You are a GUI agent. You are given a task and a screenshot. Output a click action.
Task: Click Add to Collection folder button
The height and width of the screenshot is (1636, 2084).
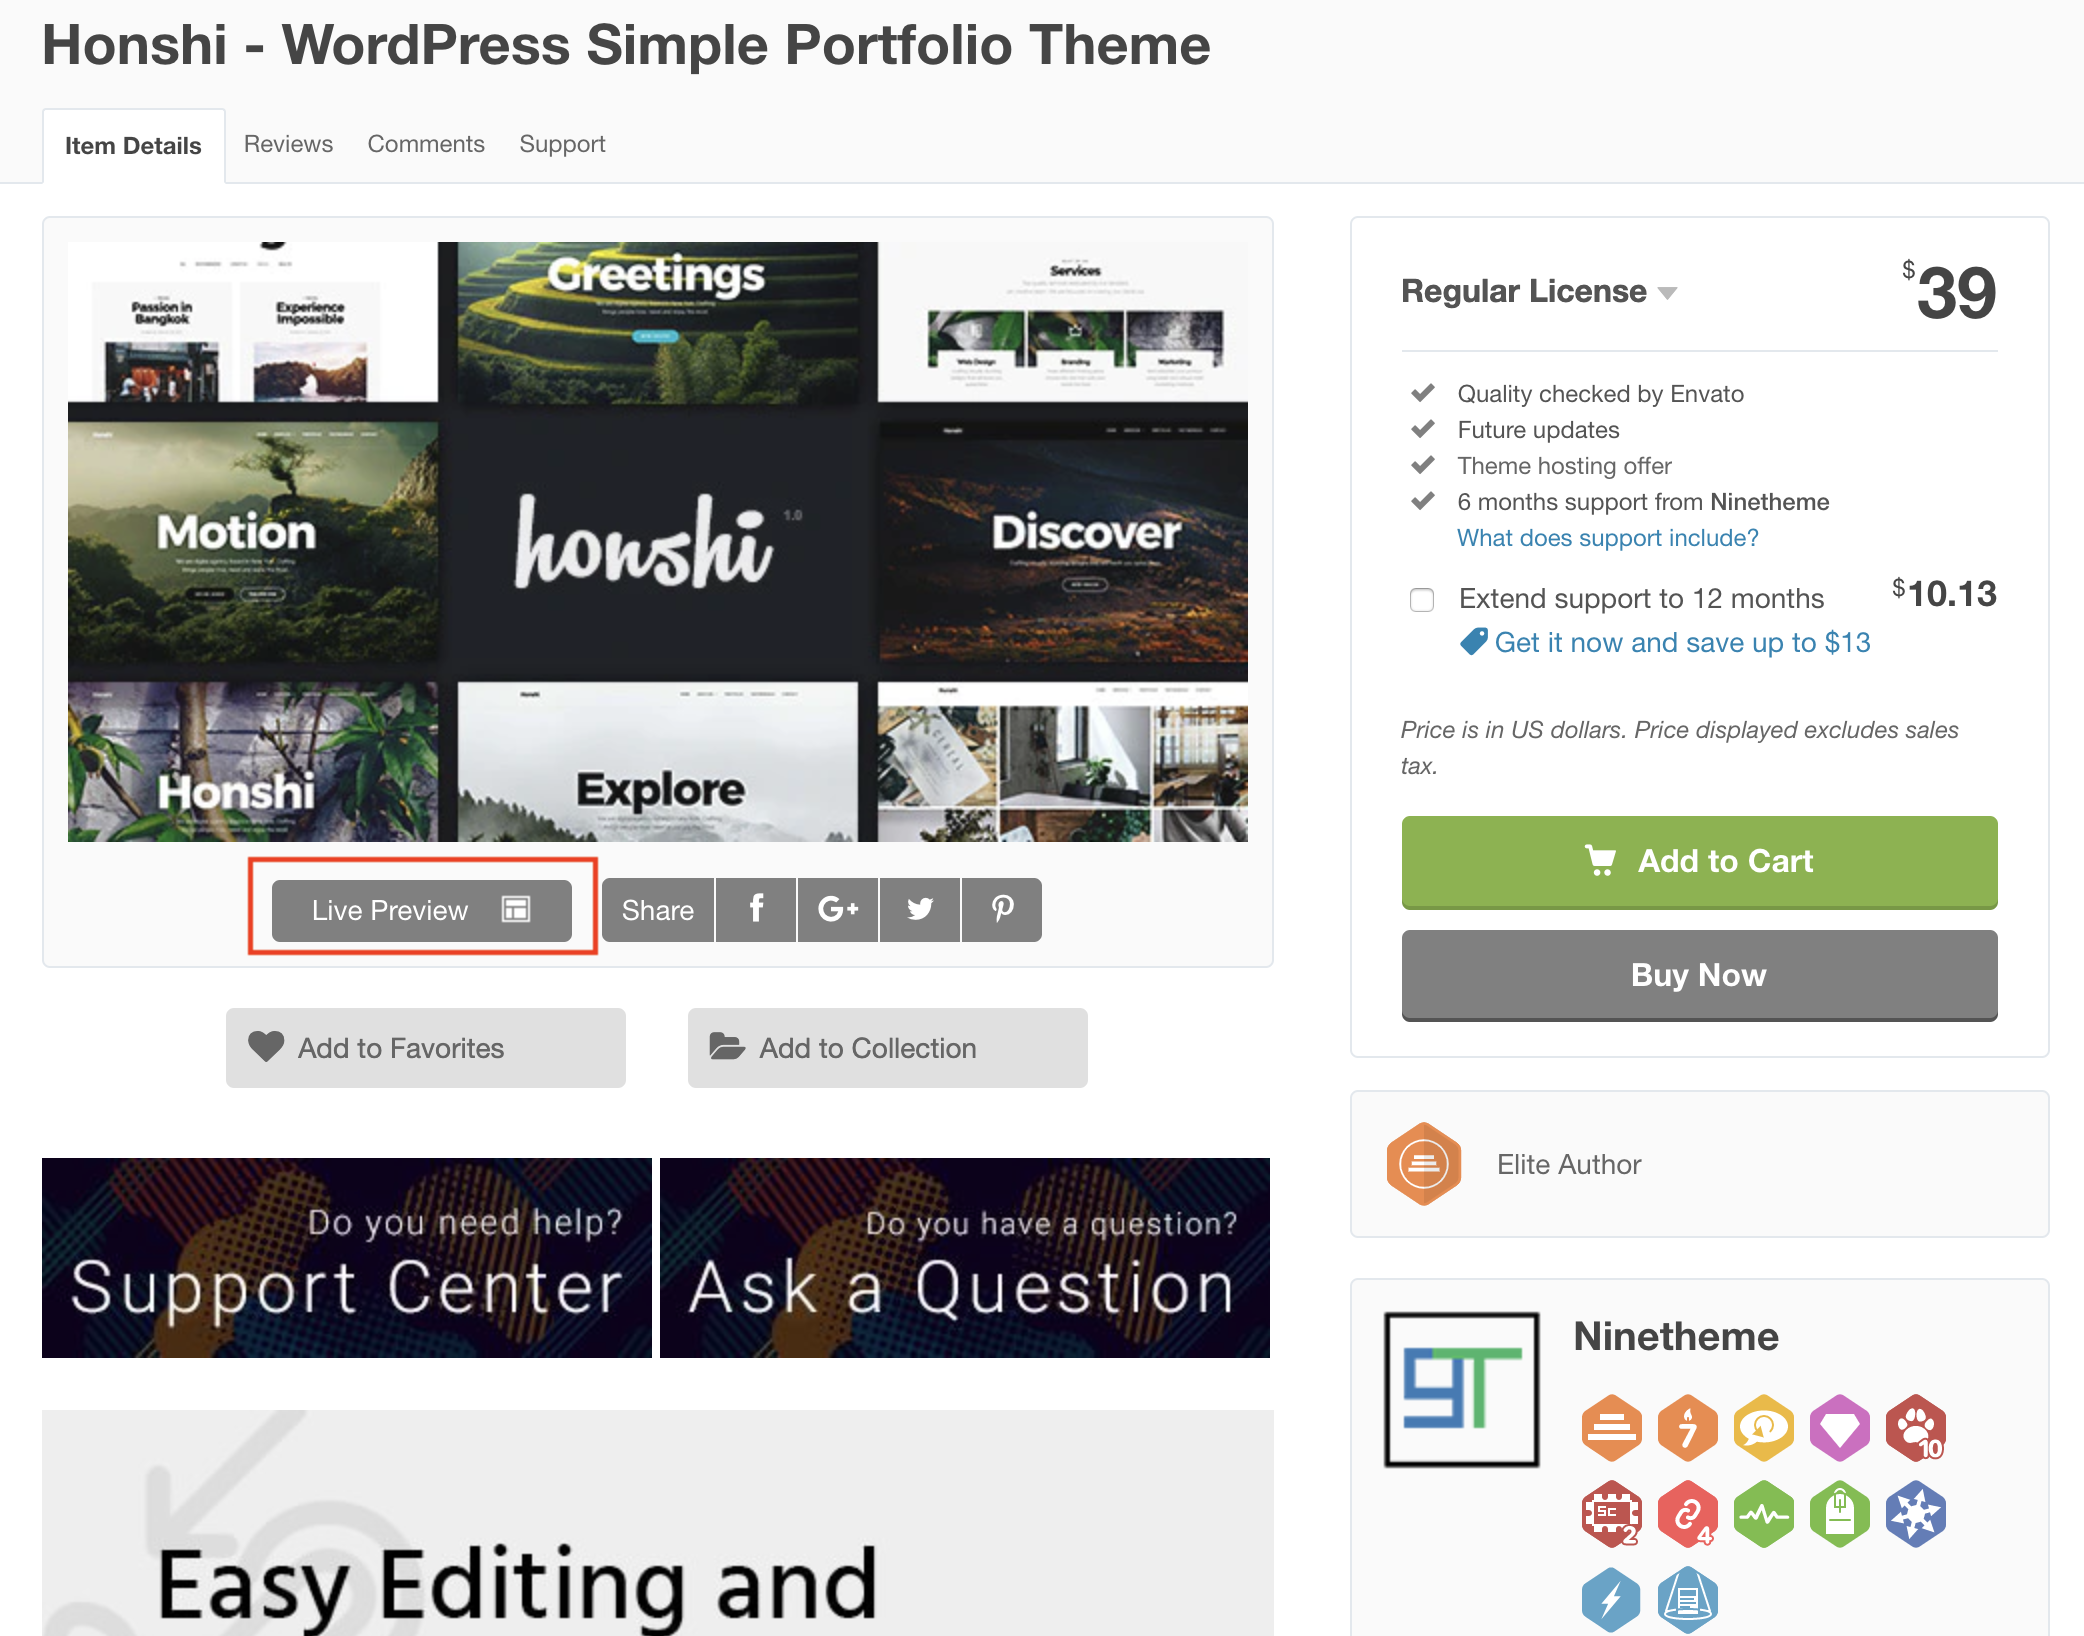pos(887,1048)
